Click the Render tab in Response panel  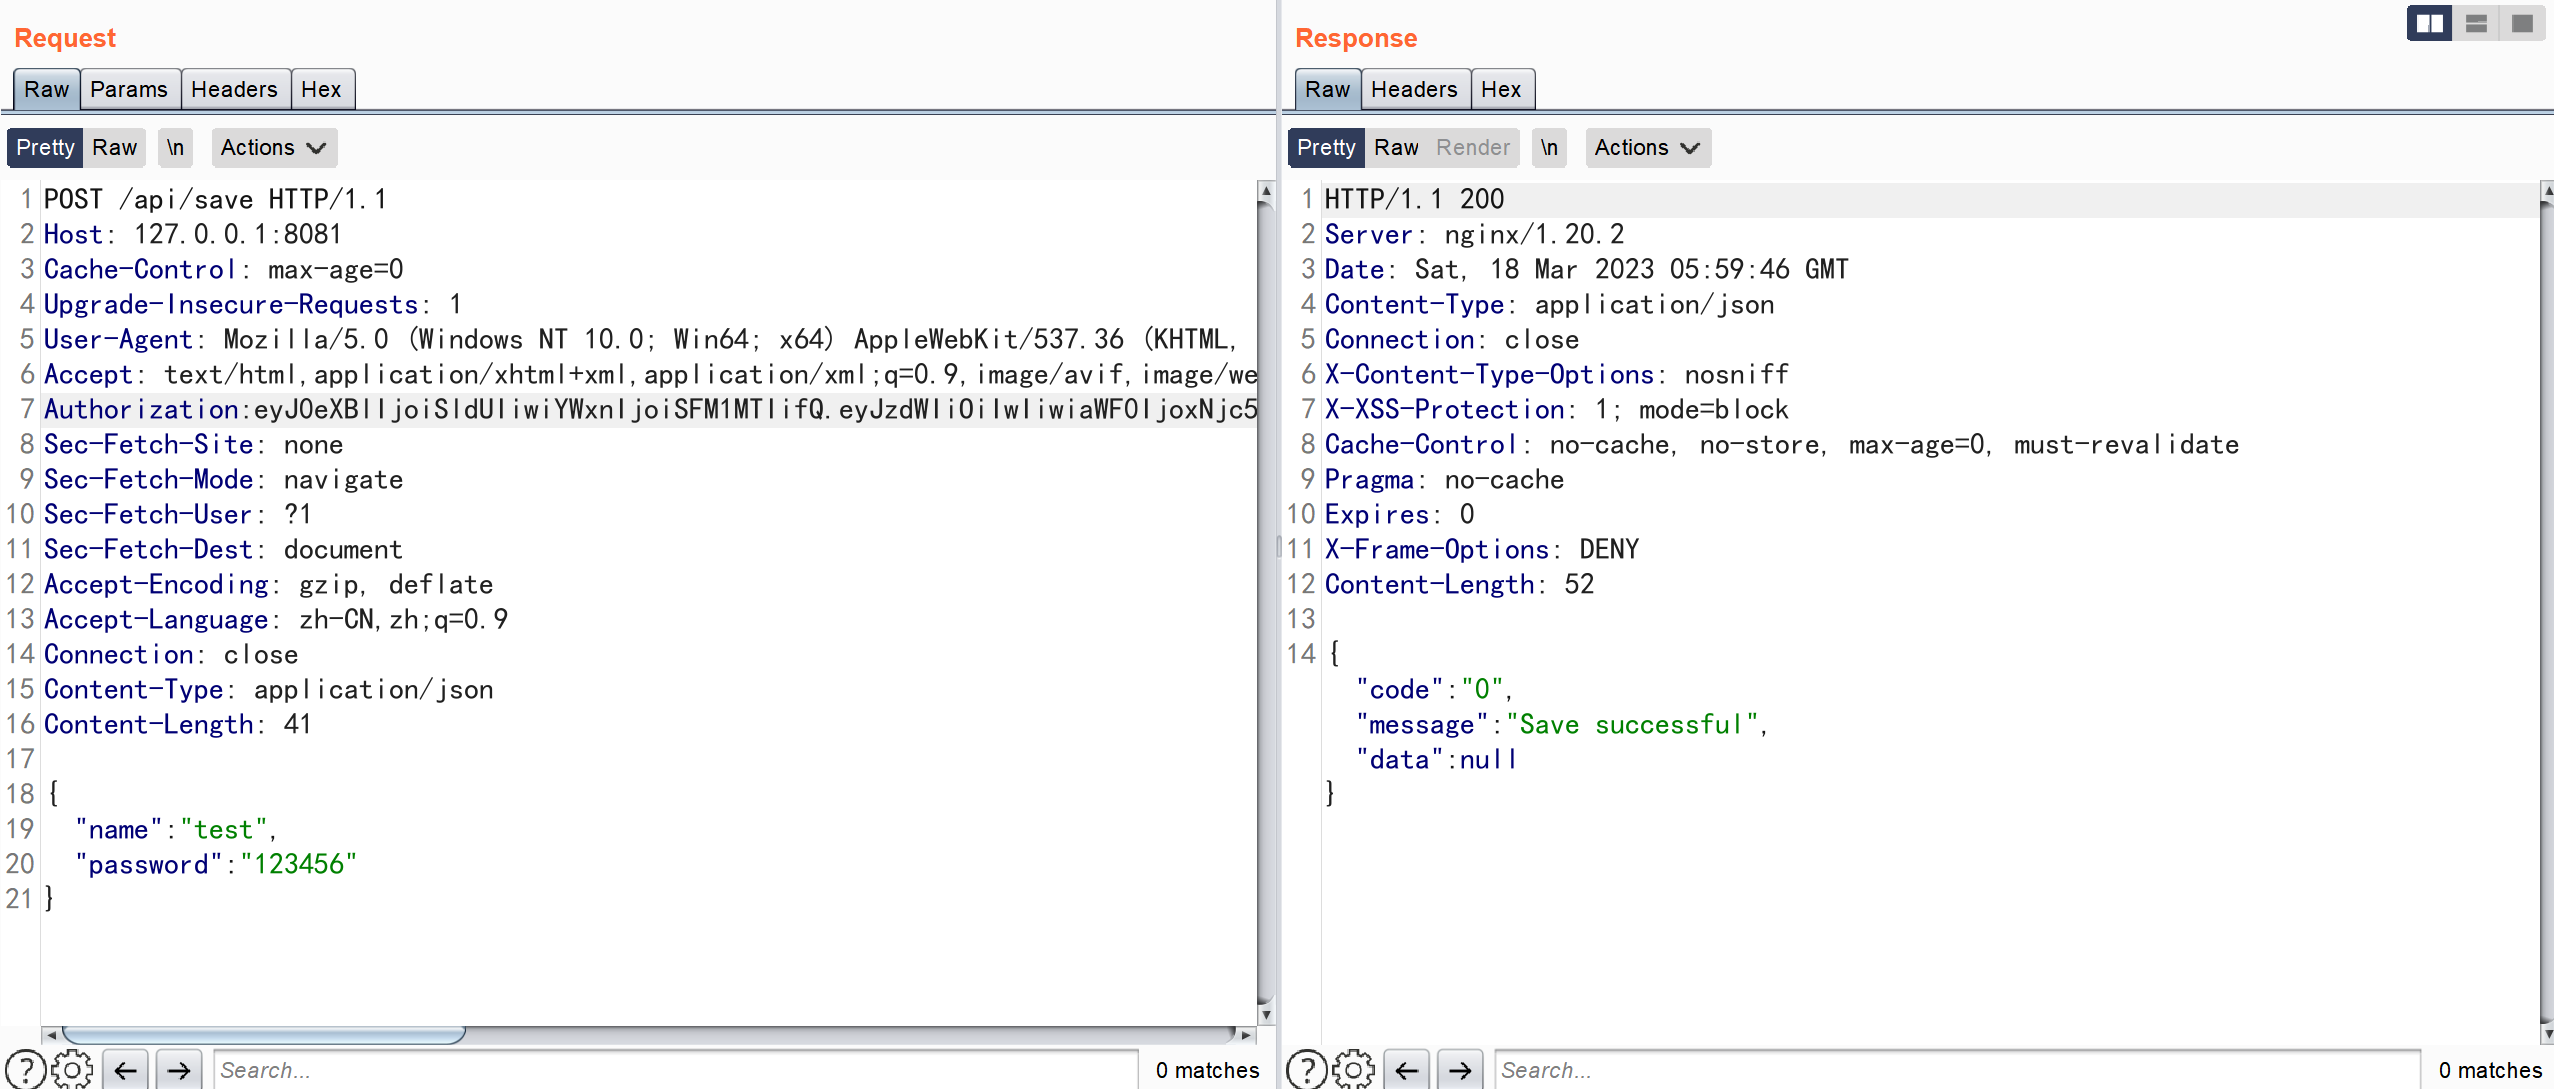[x=1468, y=147]
